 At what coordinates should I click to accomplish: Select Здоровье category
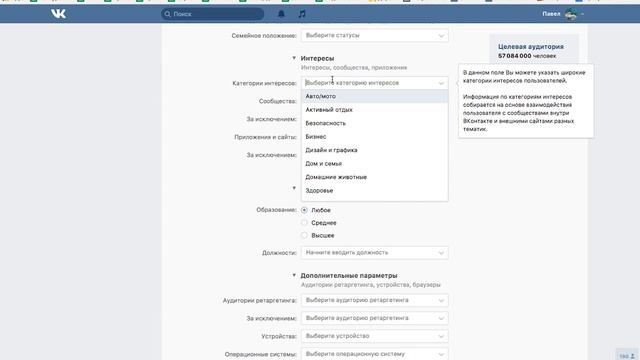tap(374, 191)
